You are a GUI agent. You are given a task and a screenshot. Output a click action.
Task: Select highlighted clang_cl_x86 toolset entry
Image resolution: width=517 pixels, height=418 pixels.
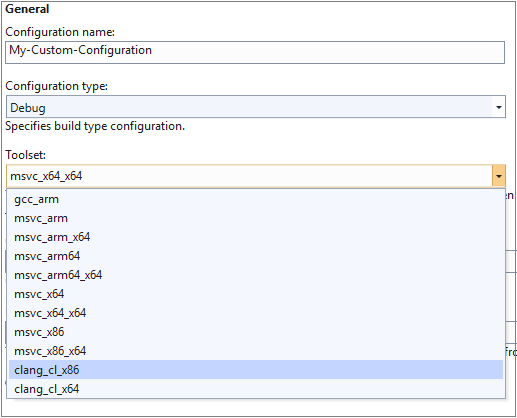256,370
